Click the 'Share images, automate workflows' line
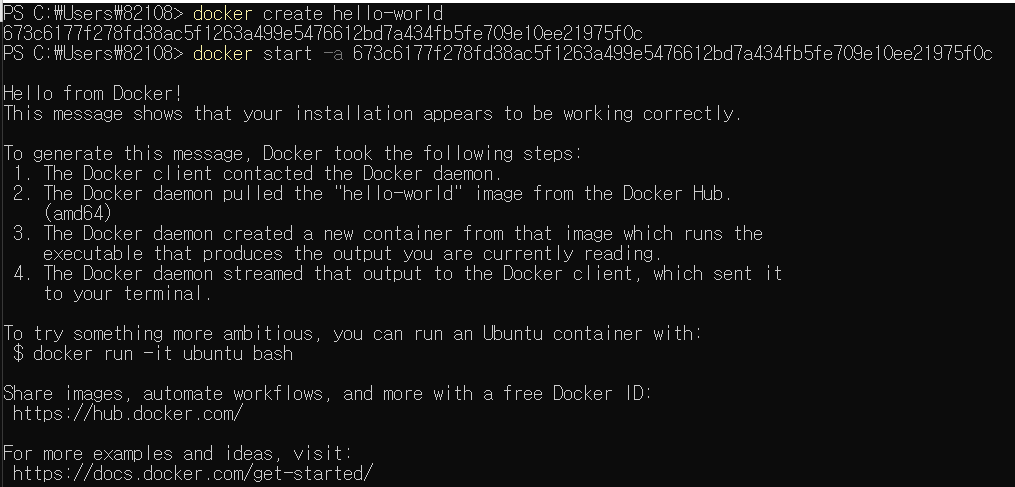This screenshot has width=1015, height=487. pyautogui.click(x=328, y=393)
